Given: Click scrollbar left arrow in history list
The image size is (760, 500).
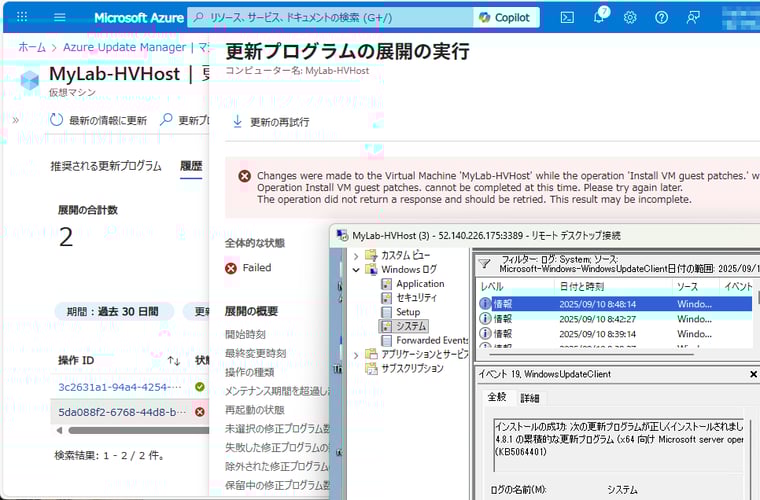Looking at the screenshot, I should pos(59,430).
